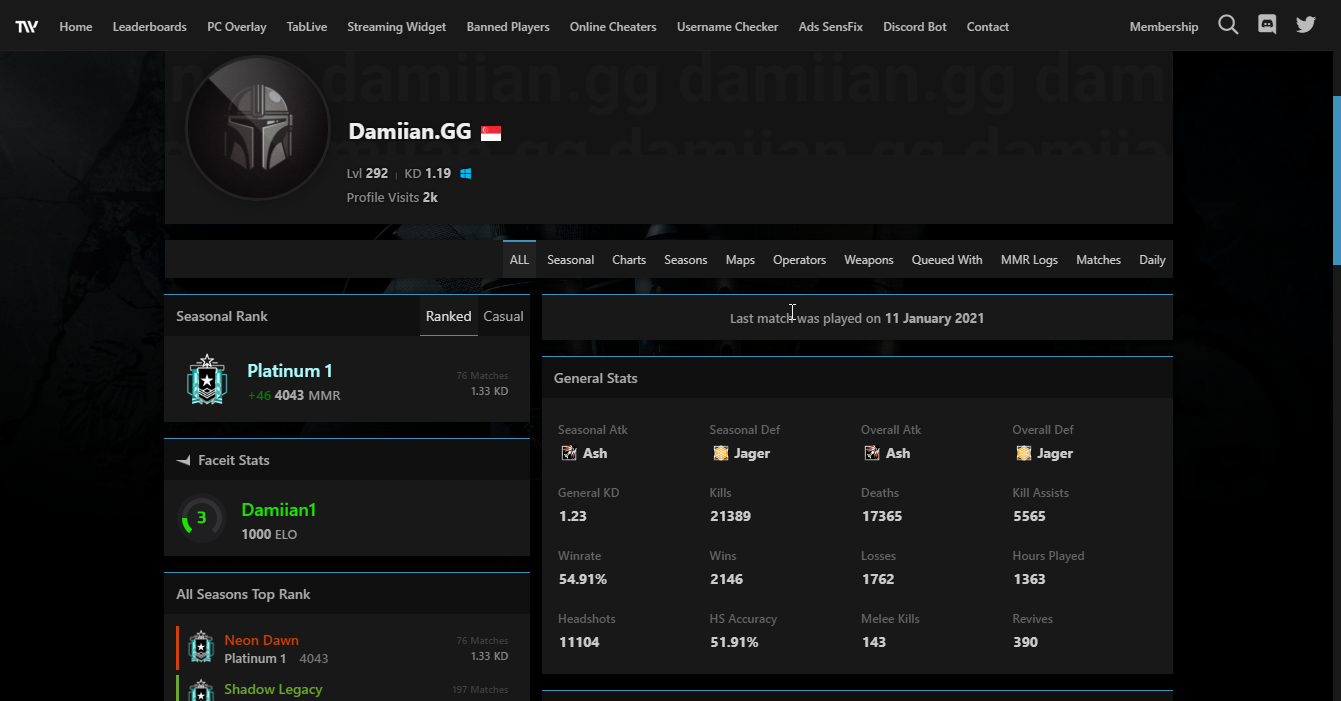Click the page's vertical scrollbar thumb

click(x=1336, y=180)
